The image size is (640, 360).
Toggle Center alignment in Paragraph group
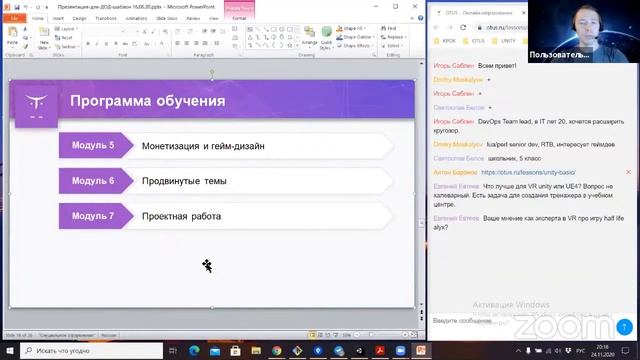click(187, 43)
